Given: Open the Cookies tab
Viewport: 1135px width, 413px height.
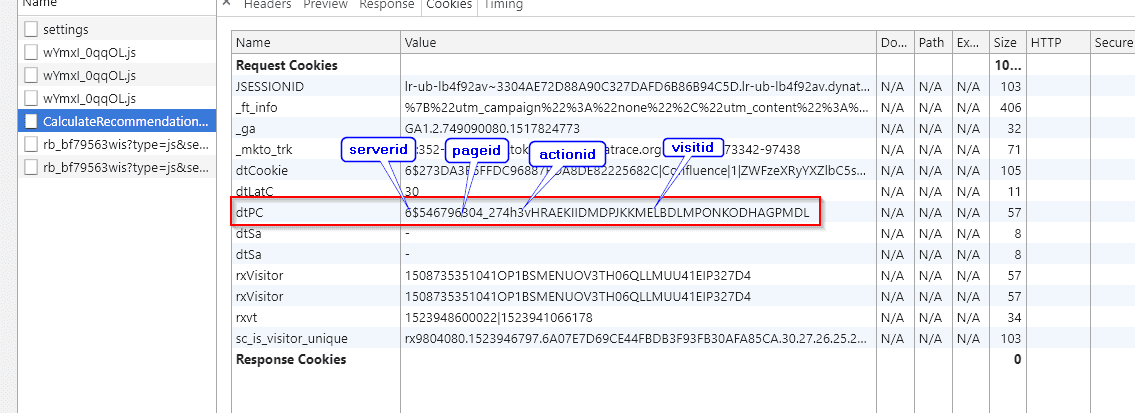Looking at the screenshot, I should (449, 4).
